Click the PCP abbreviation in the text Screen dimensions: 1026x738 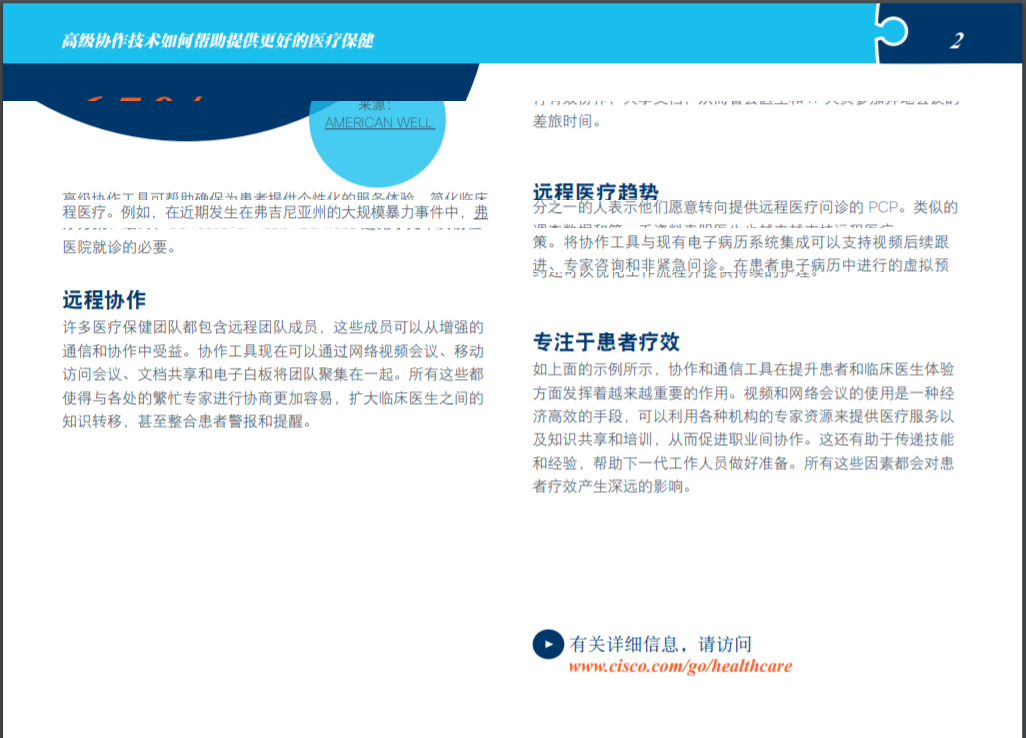883,208
